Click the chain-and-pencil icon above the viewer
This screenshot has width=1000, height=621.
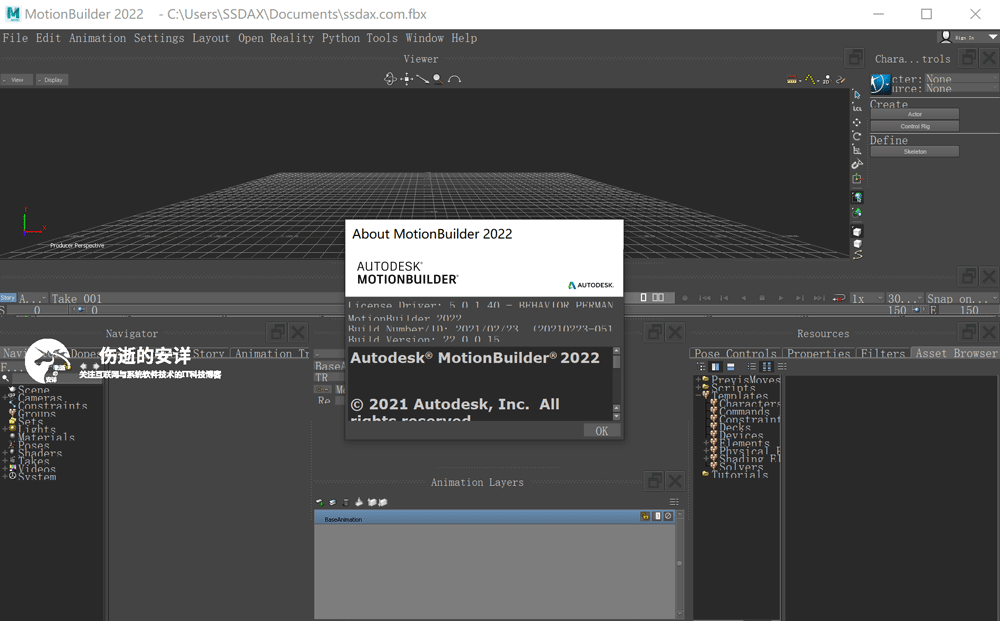[x=841, y=80]
